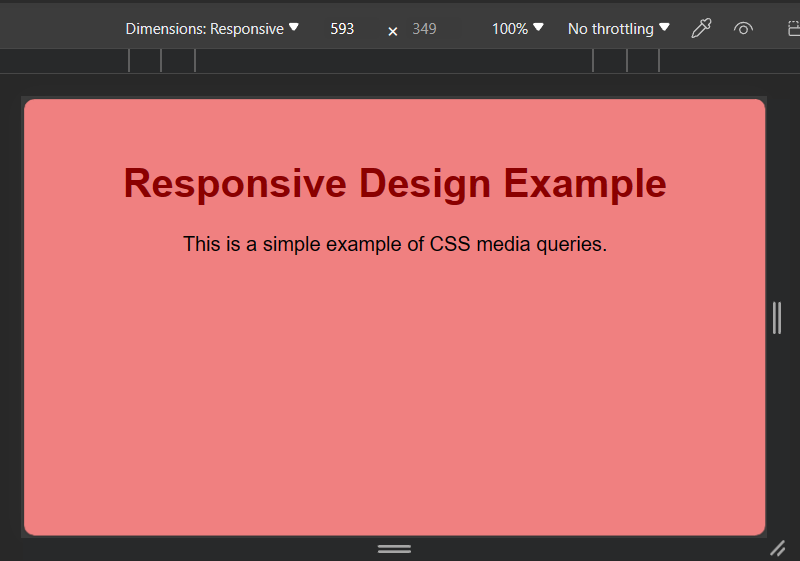Open the 100% zoom dropdown
The image size is (800, 561).
(x=517, y=29)
